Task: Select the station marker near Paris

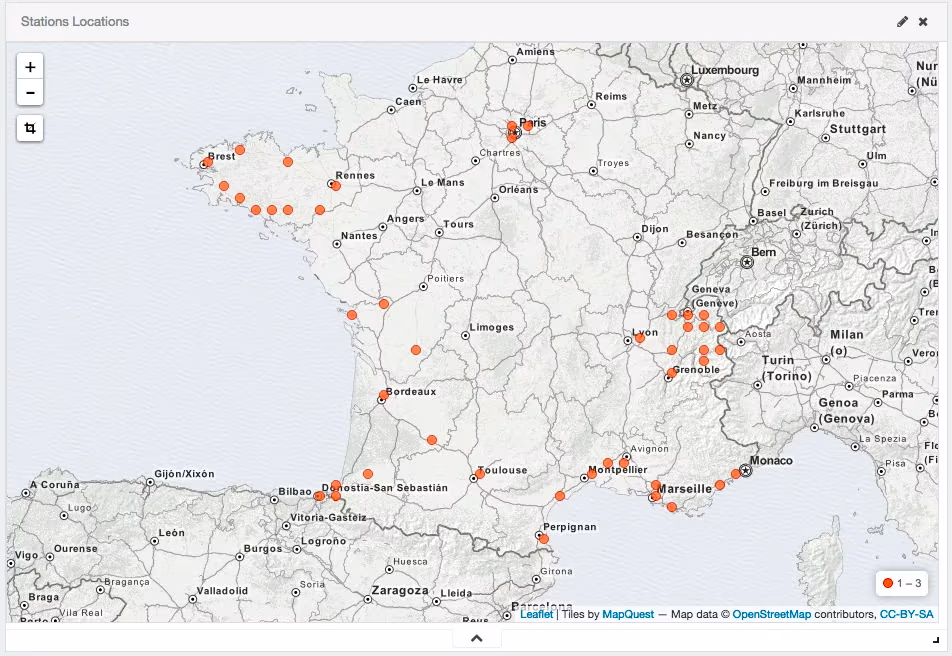Action: pos(514,126)
